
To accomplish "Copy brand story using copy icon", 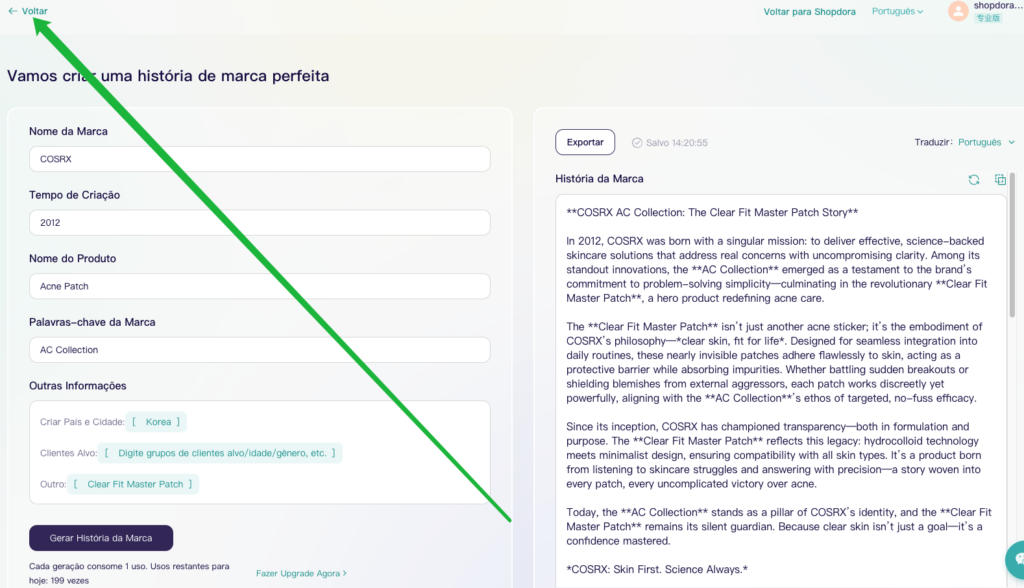I will click(x=1000, y=180).
